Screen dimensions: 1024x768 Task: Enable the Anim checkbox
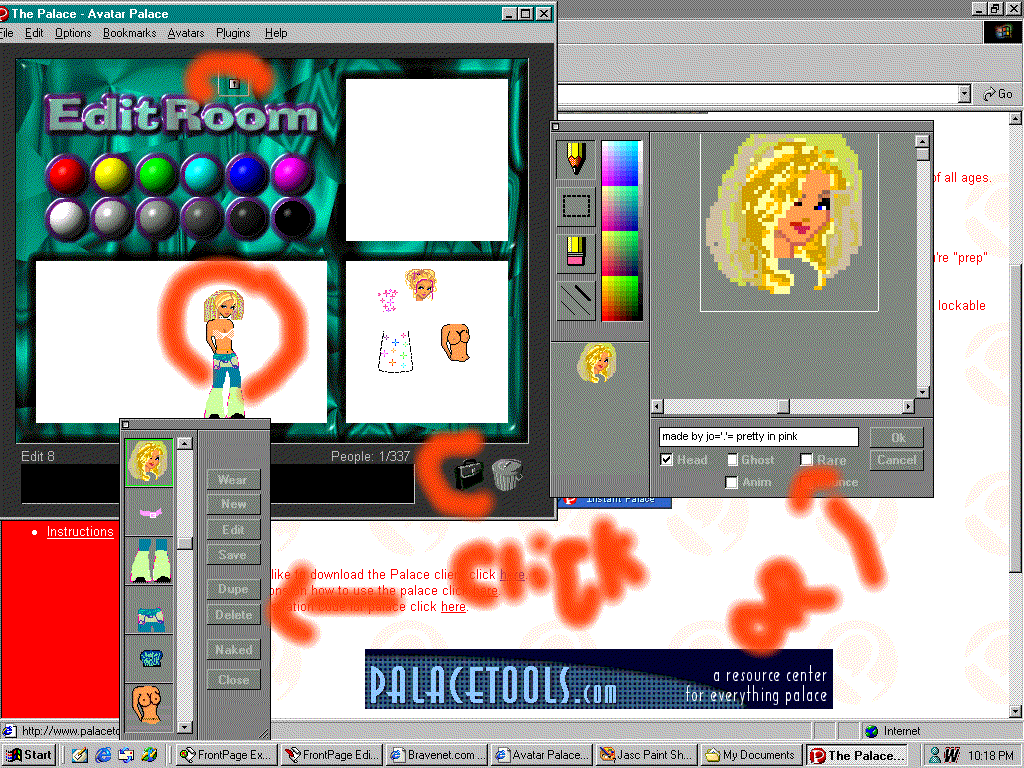[x=731, y=482]
